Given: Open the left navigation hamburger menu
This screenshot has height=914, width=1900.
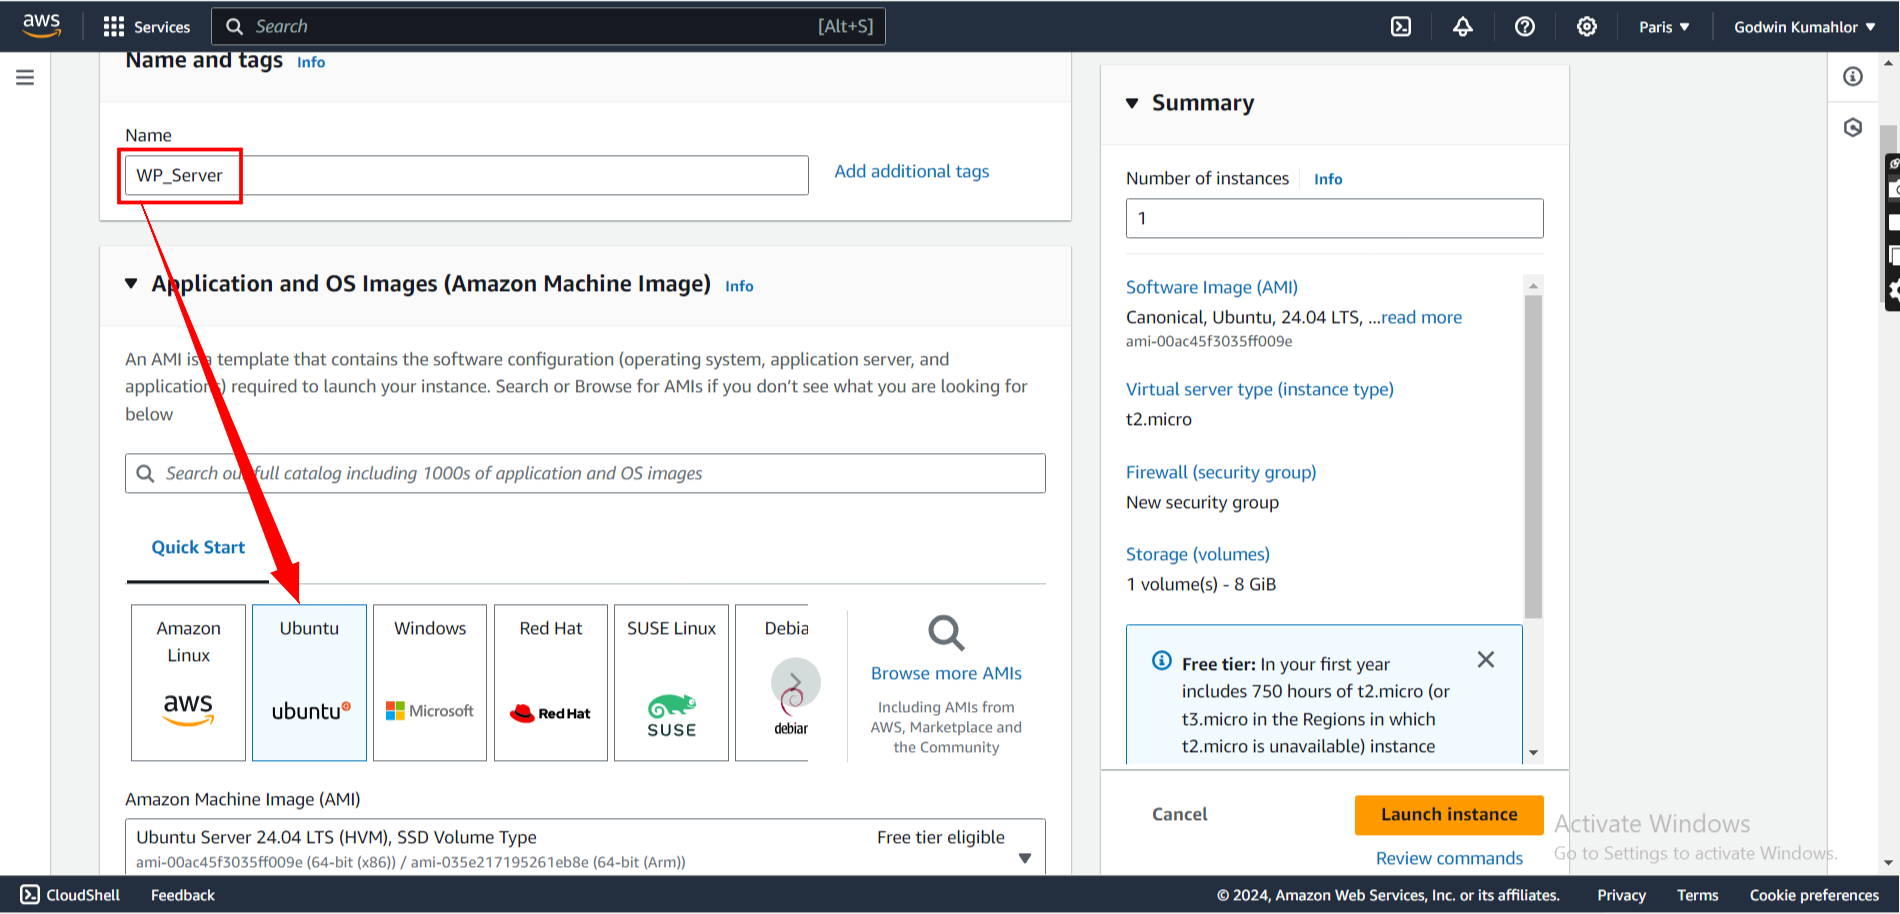Looking at the screenshot, I should [25, 77].
